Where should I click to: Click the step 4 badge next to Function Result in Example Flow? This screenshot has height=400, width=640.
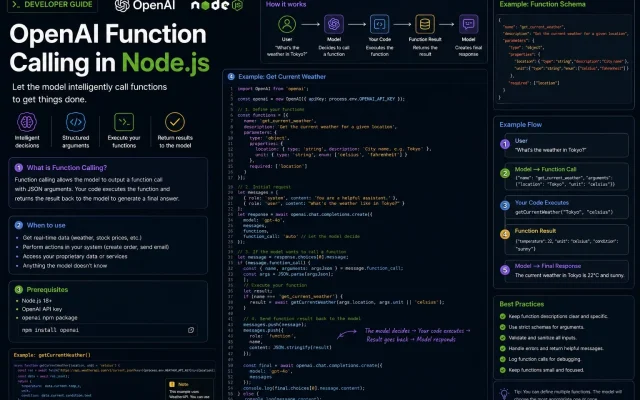505,234
